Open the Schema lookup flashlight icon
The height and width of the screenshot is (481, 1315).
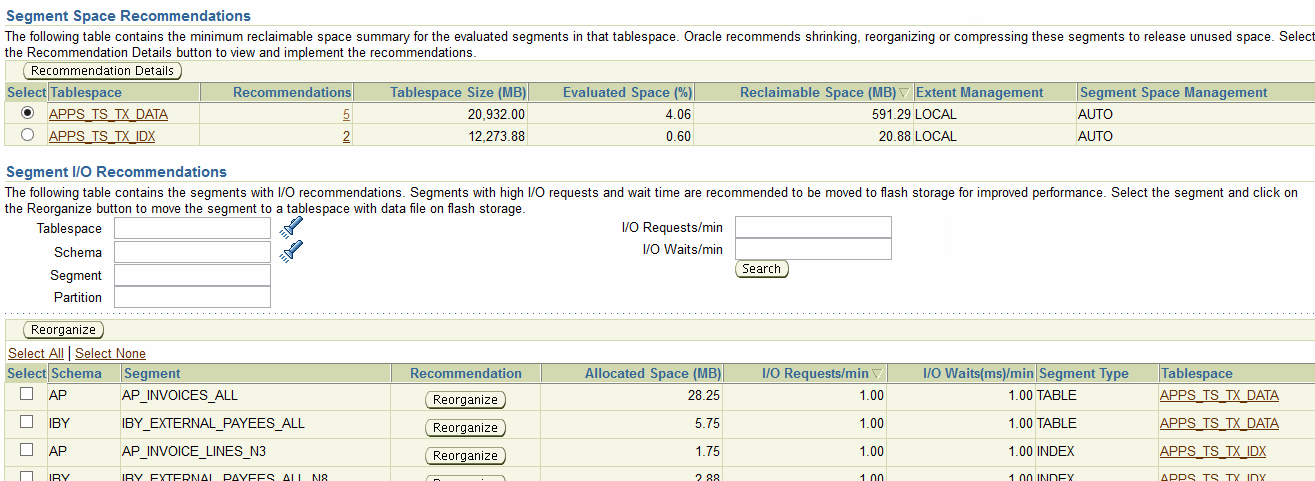tap(291, 252)
